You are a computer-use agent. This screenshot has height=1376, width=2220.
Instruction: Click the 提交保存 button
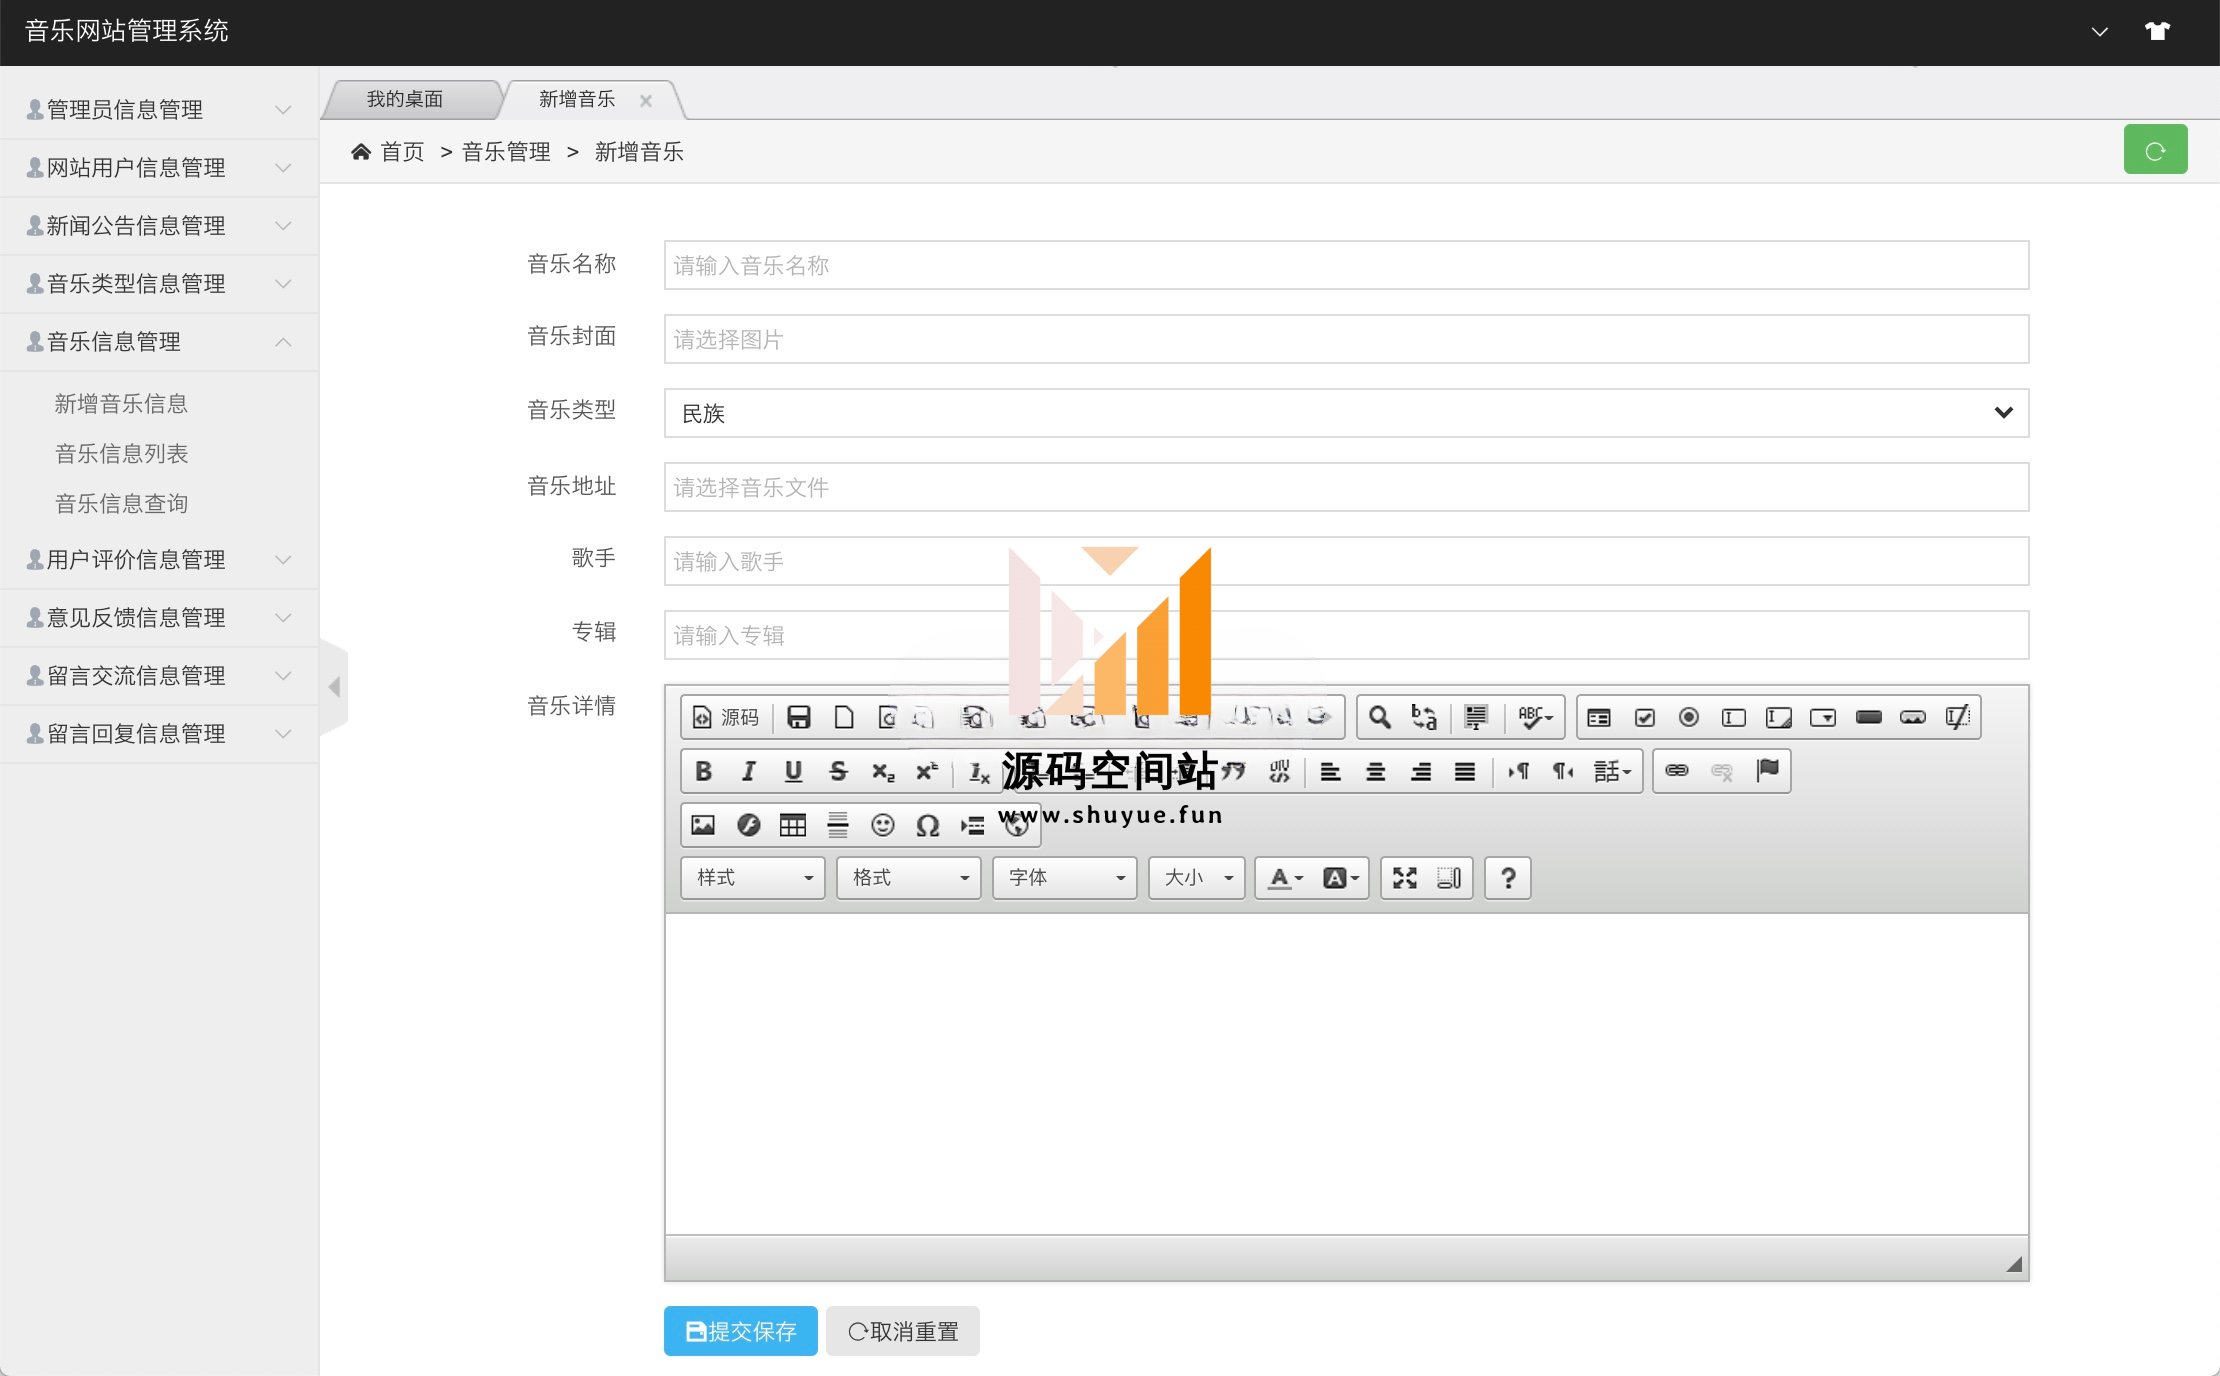pos(740,1331)
